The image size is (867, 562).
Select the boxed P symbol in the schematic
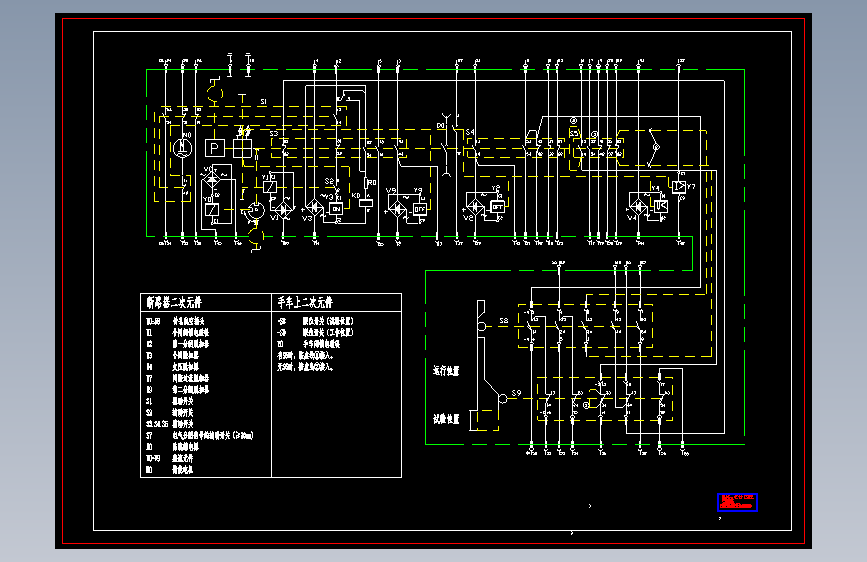coord(215,148)
